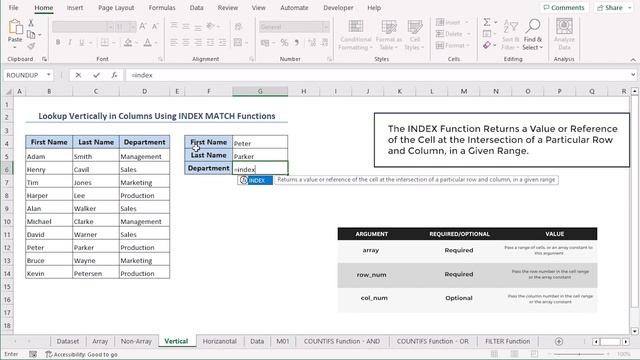Click the Clear eraser icon
This screenshot has width=640, height=360.
(x=487, y=45)
